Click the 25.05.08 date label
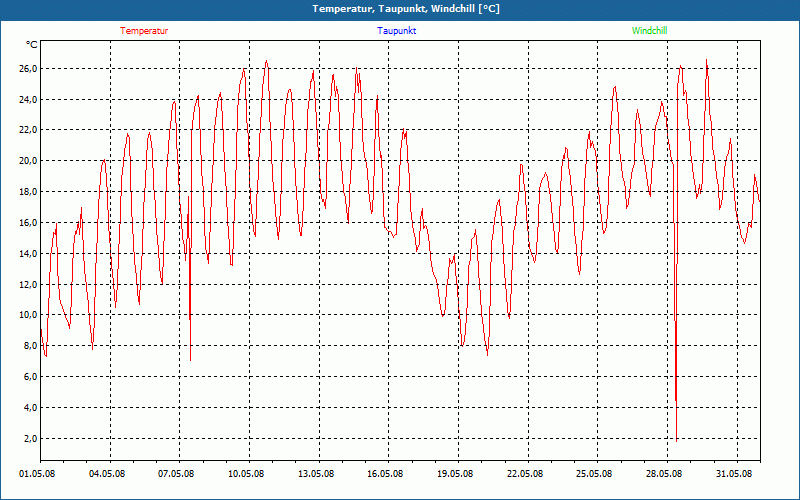 (x=594, y=473)
